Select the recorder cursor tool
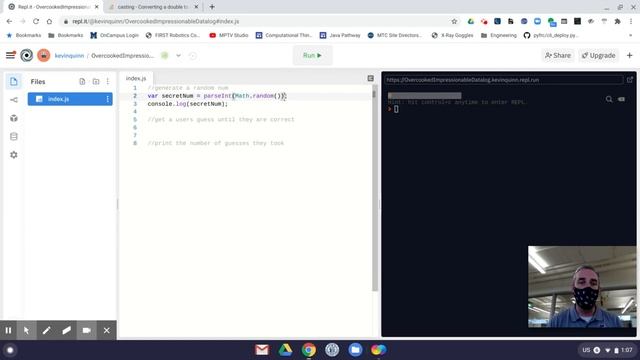The height and width of the screenshot is (360, 640). click(x=27, y=330)
